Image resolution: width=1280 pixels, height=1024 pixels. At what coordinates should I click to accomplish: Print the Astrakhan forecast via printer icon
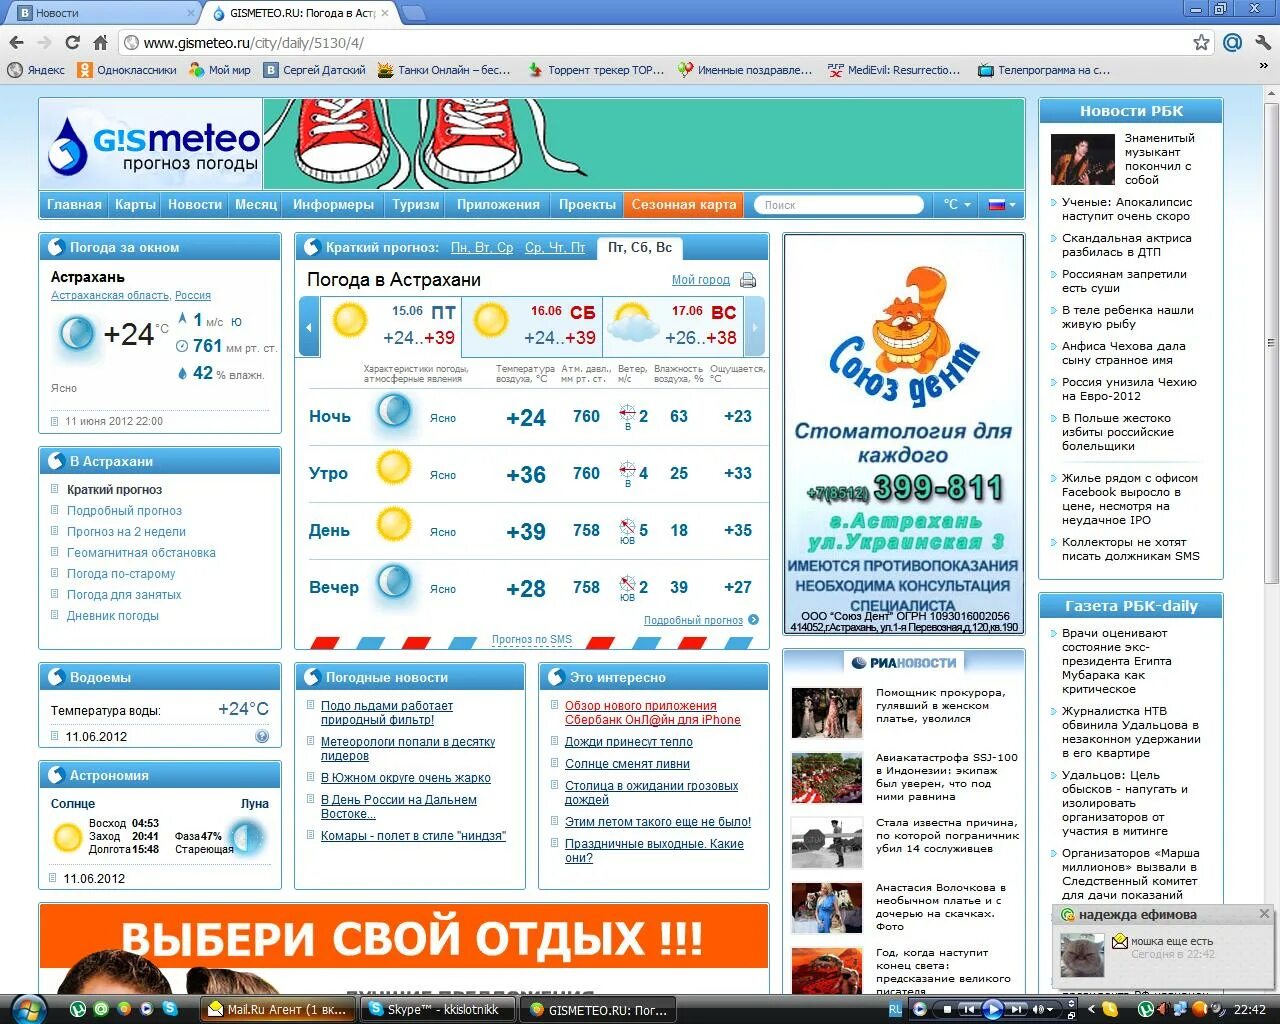[748, 280]
